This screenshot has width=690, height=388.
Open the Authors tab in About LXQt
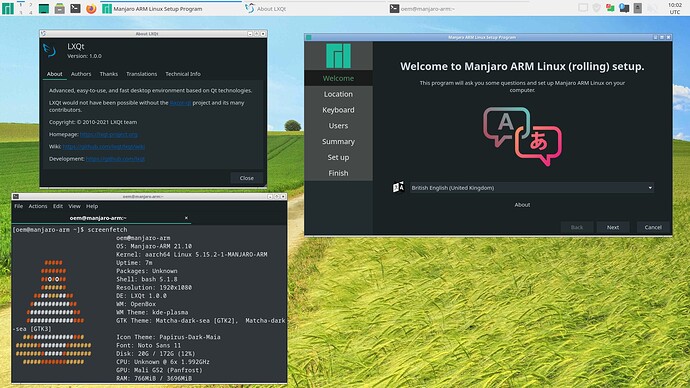(81, 74)
